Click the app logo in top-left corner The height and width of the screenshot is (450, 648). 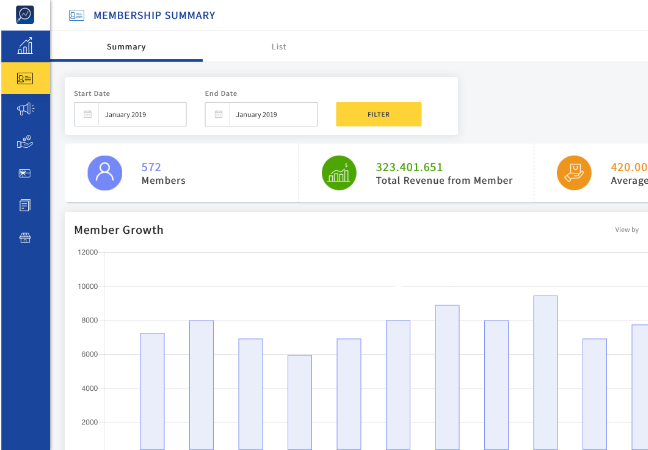[25, 15]
